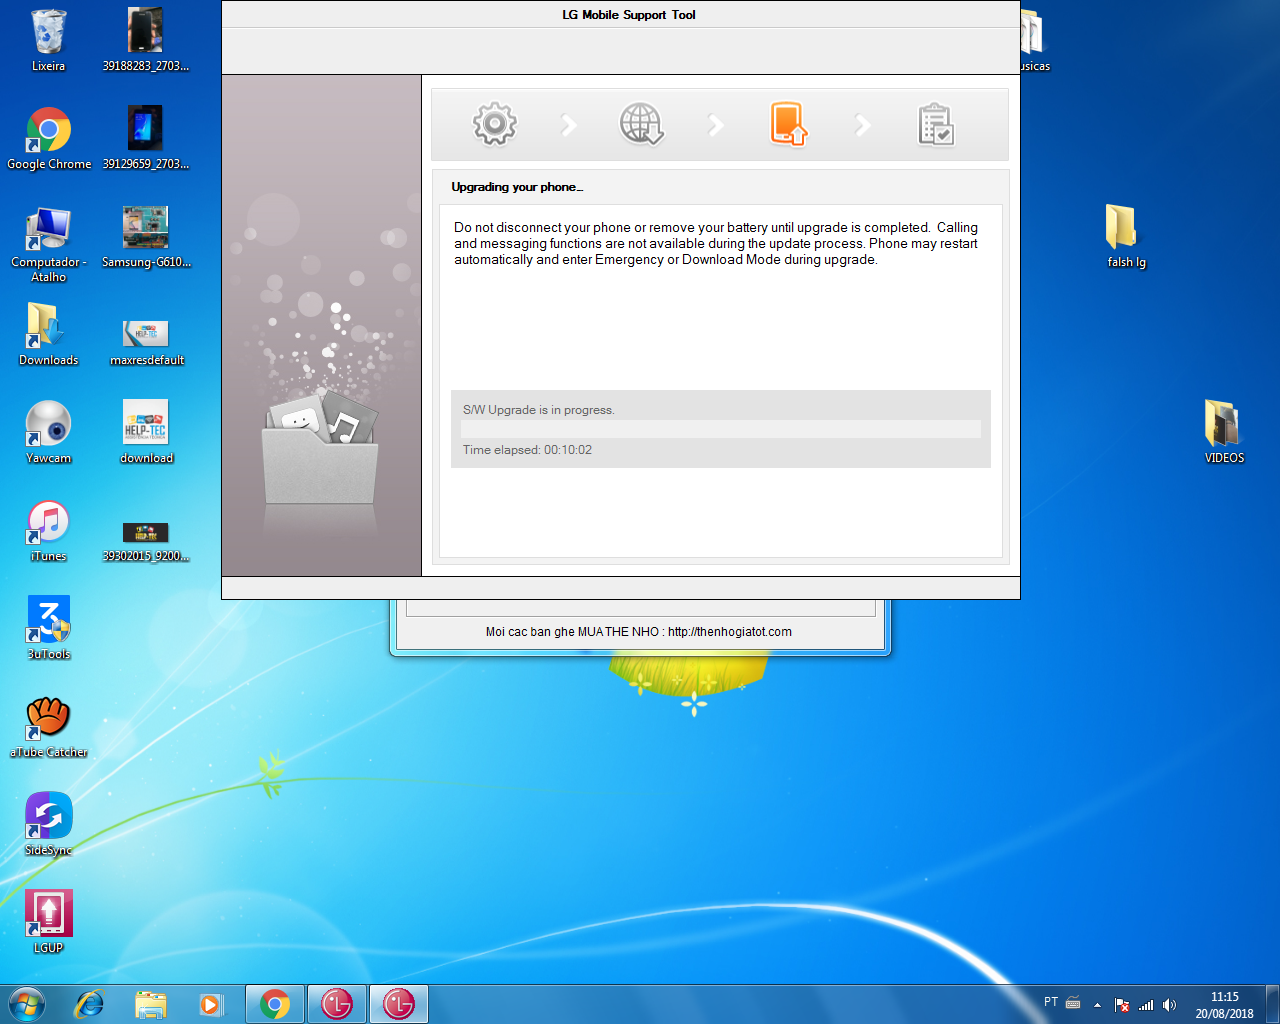Click the LG Mobile Support Tool title bar
1280x1024 pixels.
point(620,14)
